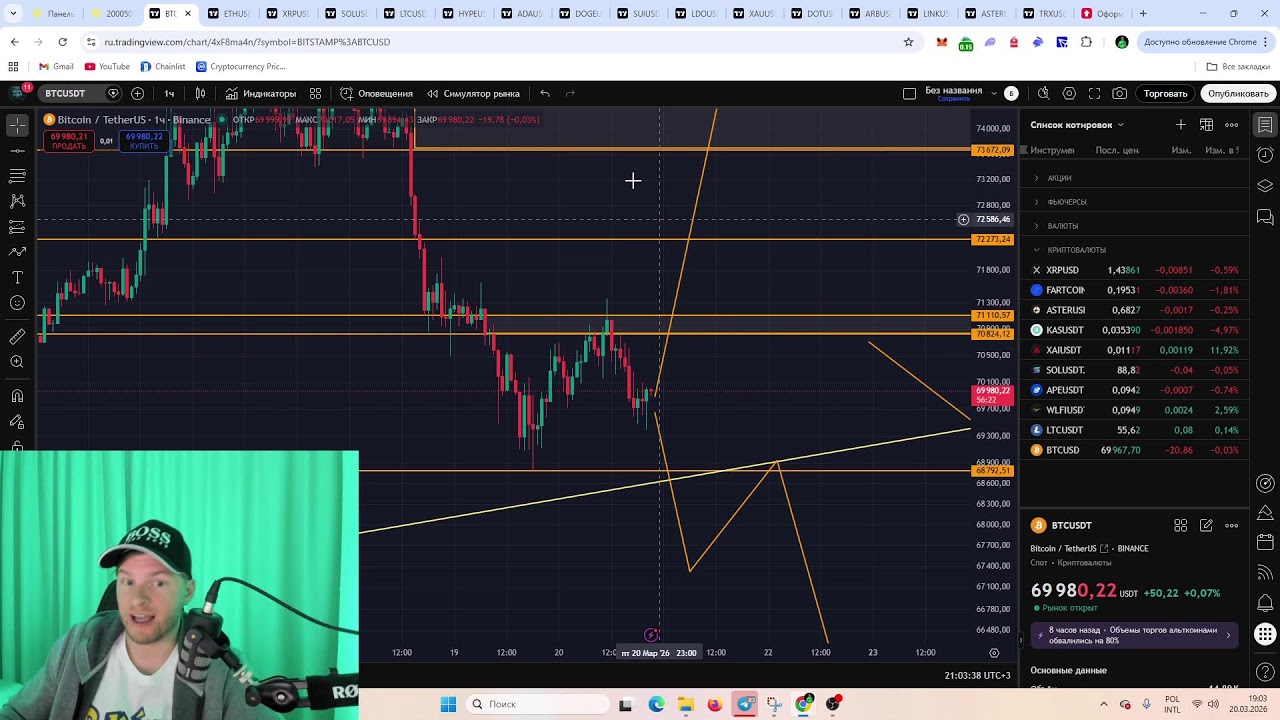Add a symbol to the watchlist
1280x720 pixels.
coord(1181,125)
